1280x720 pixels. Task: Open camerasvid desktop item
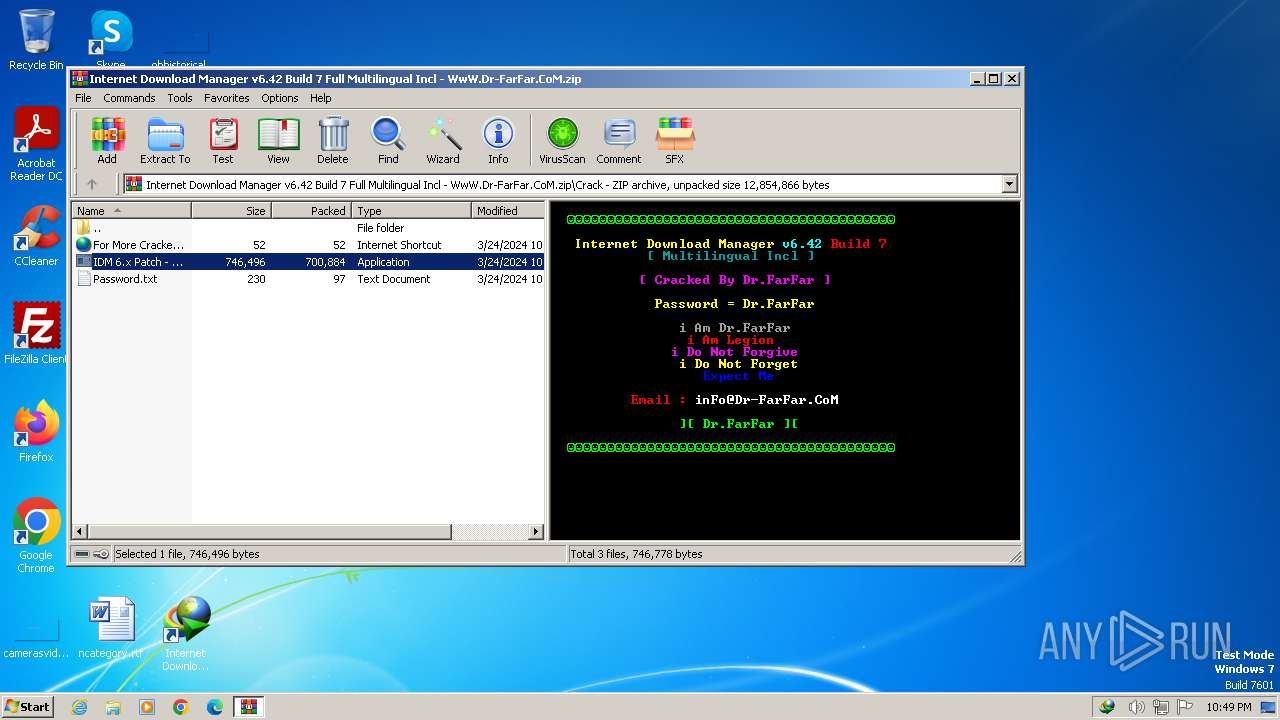pyautogui.click(x=36, y=638)
